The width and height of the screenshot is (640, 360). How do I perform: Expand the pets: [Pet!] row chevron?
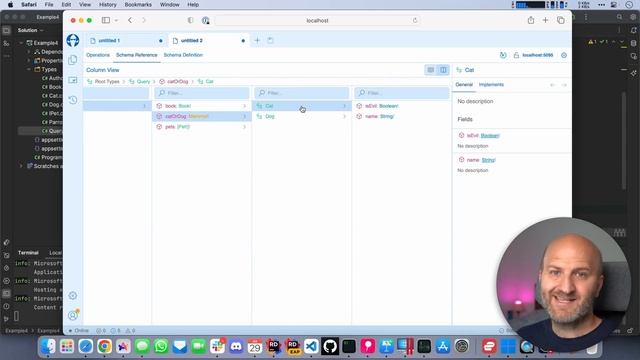click(244, 127)
